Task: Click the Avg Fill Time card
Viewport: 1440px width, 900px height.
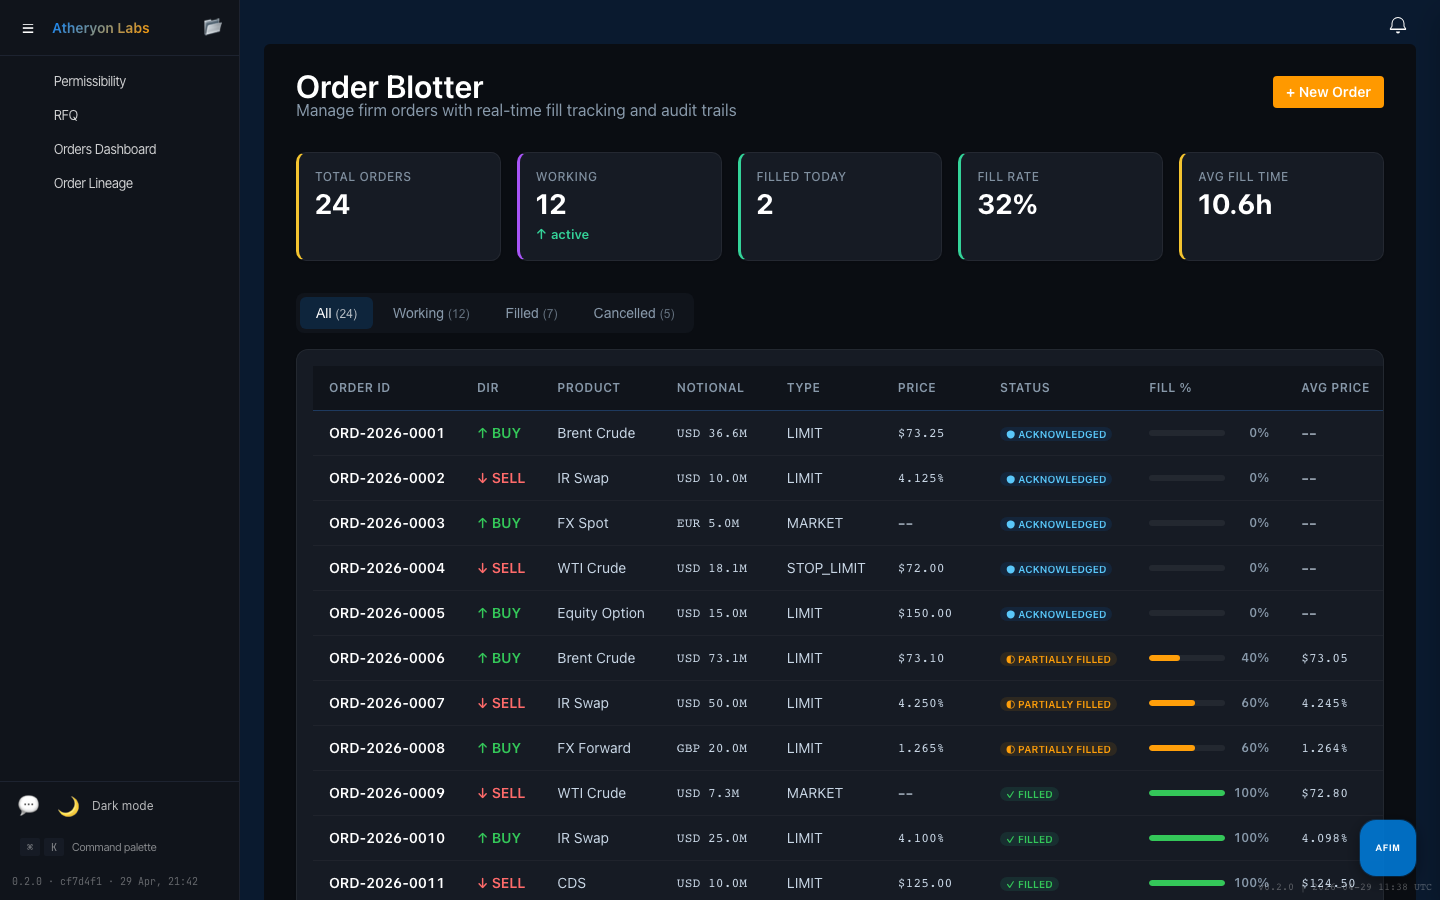Action: click(x=1281, y=206)
